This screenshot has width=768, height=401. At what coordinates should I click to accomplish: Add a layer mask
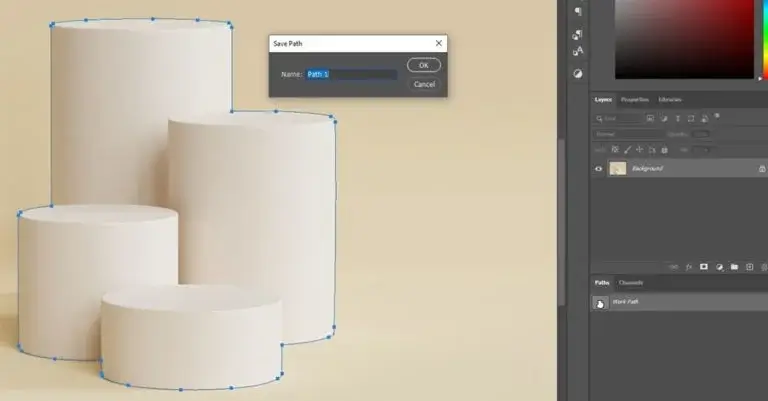[704, 267]
